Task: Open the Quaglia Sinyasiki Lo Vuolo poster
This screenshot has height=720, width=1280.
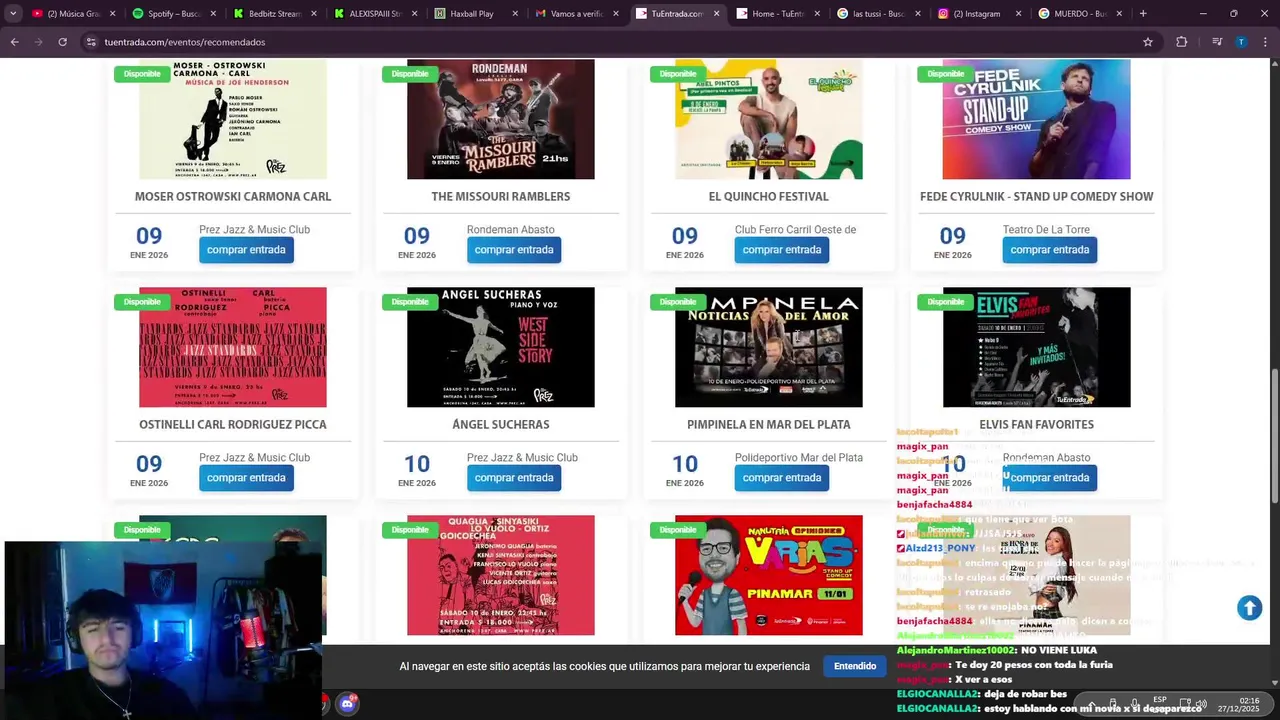Action: coord(501,575)
